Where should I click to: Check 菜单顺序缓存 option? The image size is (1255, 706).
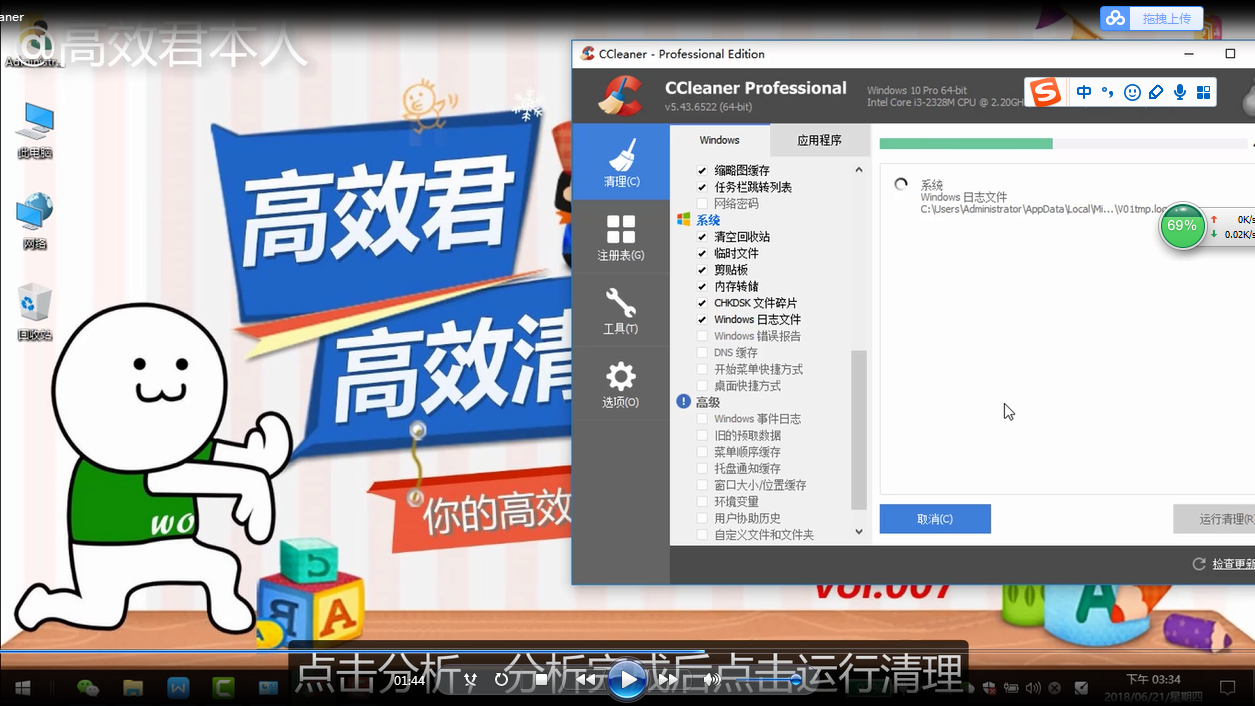tap(702, 452)
